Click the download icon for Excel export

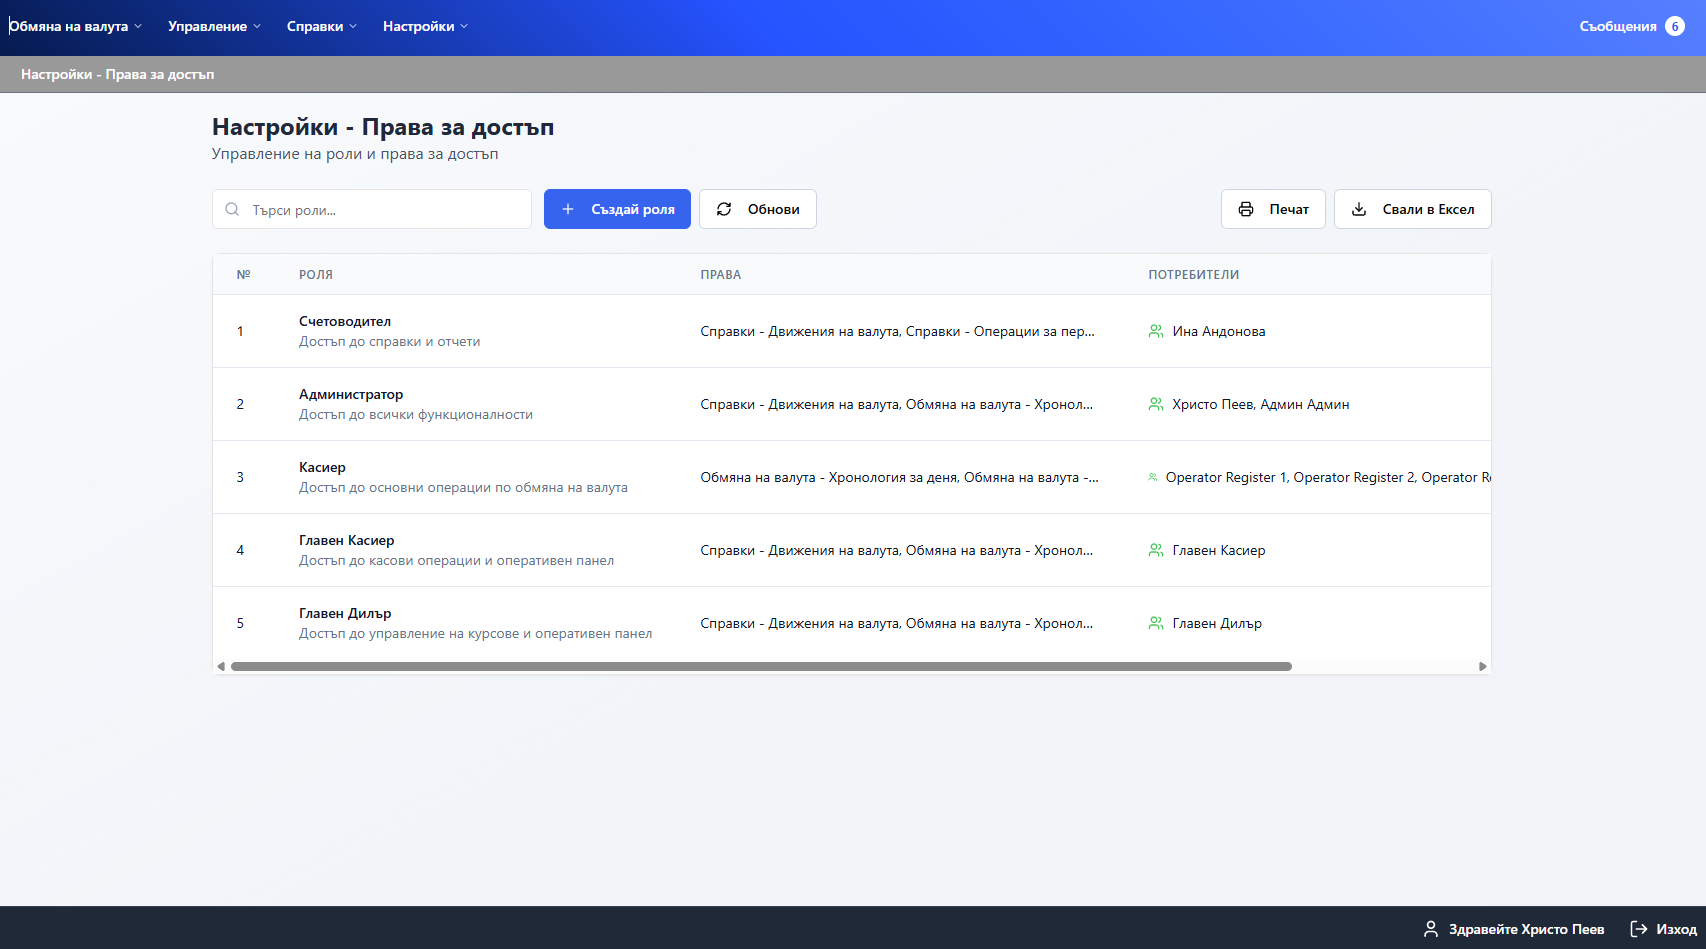click(x=1359, y=209)
